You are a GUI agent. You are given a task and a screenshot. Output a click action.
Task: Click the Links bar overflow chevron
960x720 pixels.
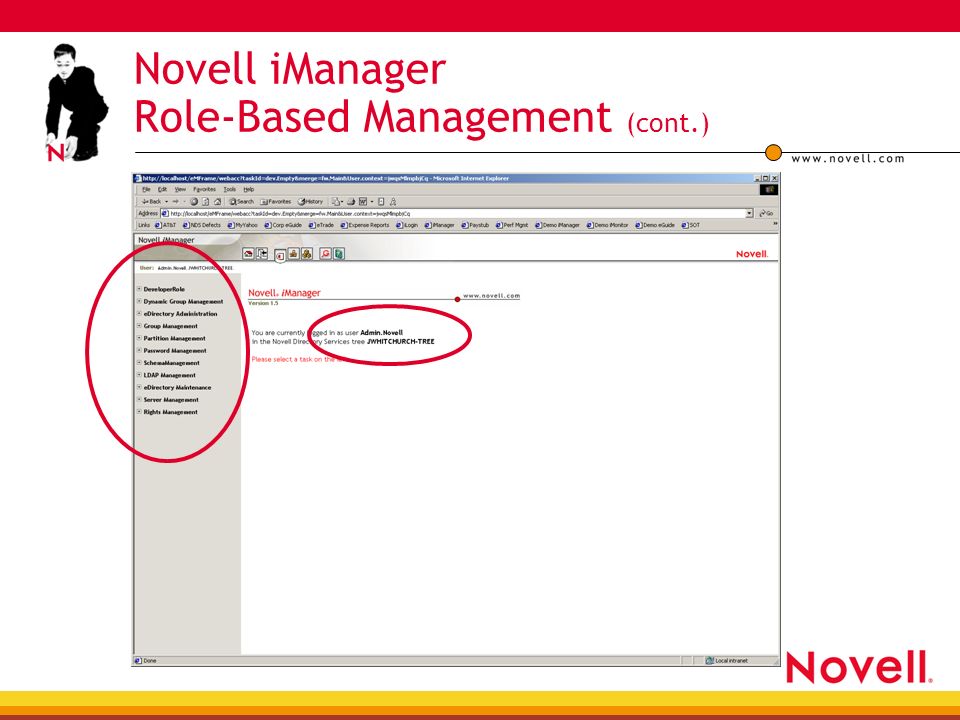[x=775, y=223]
